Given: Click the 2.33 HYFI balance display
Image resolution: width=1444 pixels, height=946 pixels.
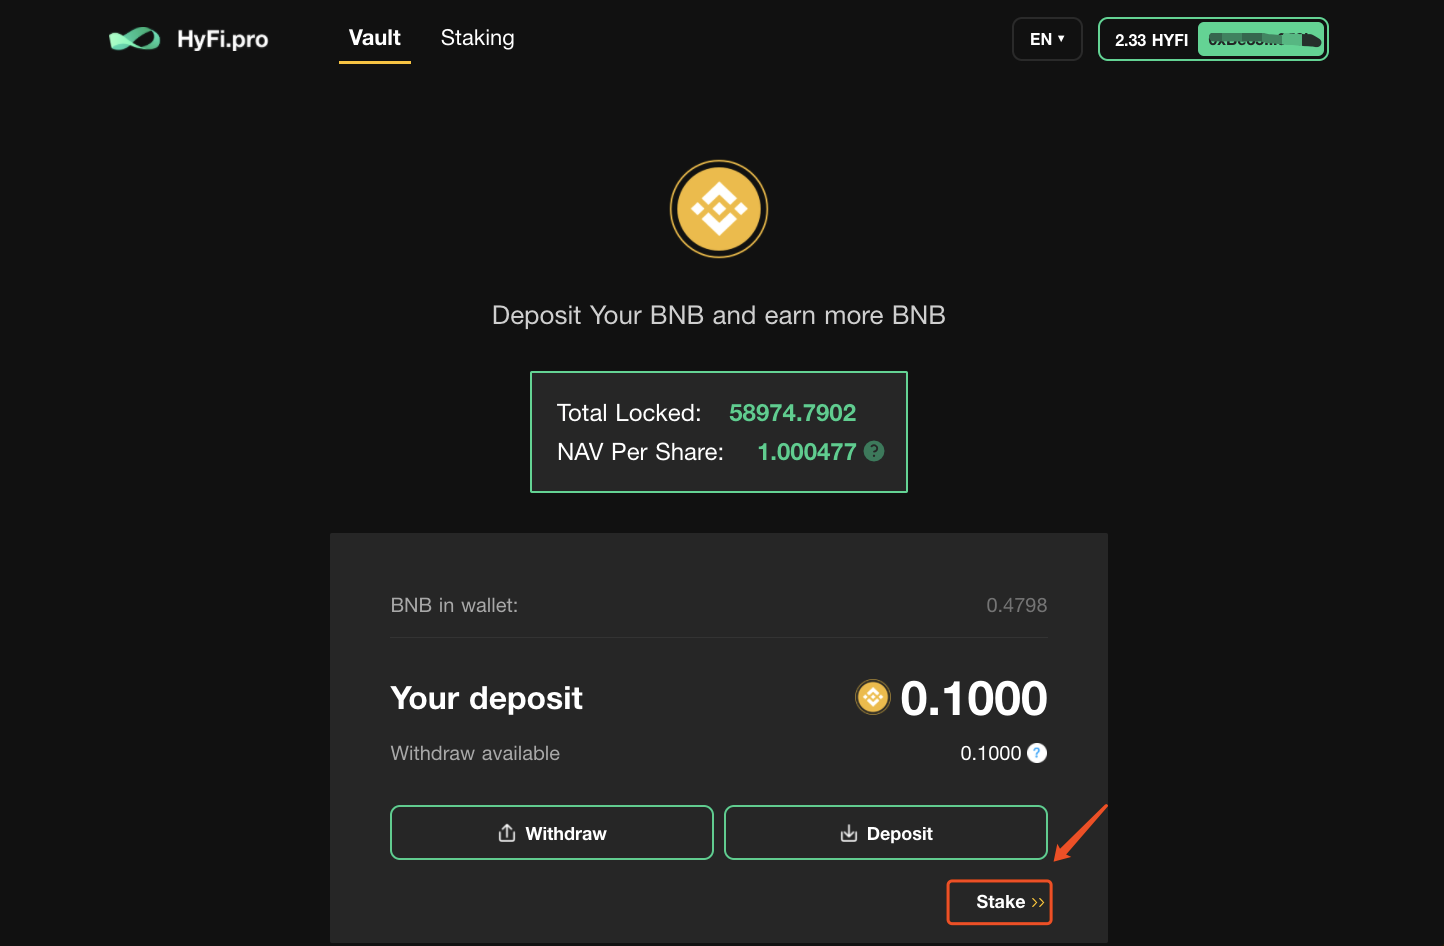Looking at the screenshot, I should pos(1152,40).
